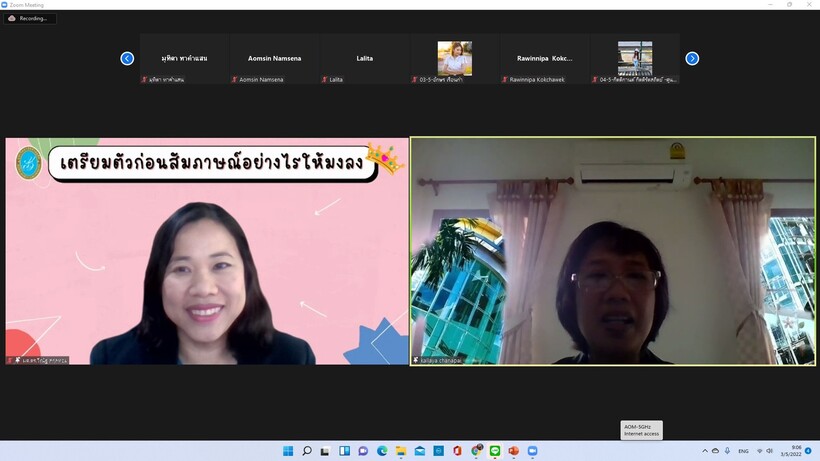The height and width of the screenshot is (461, 820).
Task: Select Aomsin Namsena participant tile
Action: click(275, 59)
